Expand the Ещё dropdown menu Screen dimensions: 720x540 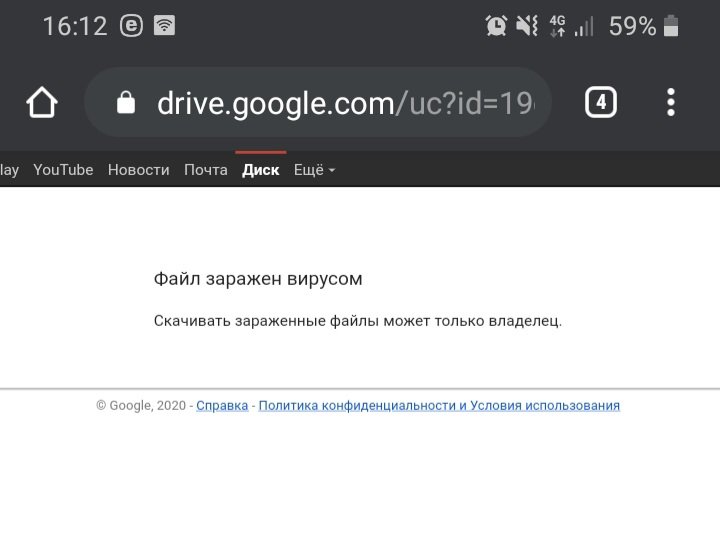314,170
